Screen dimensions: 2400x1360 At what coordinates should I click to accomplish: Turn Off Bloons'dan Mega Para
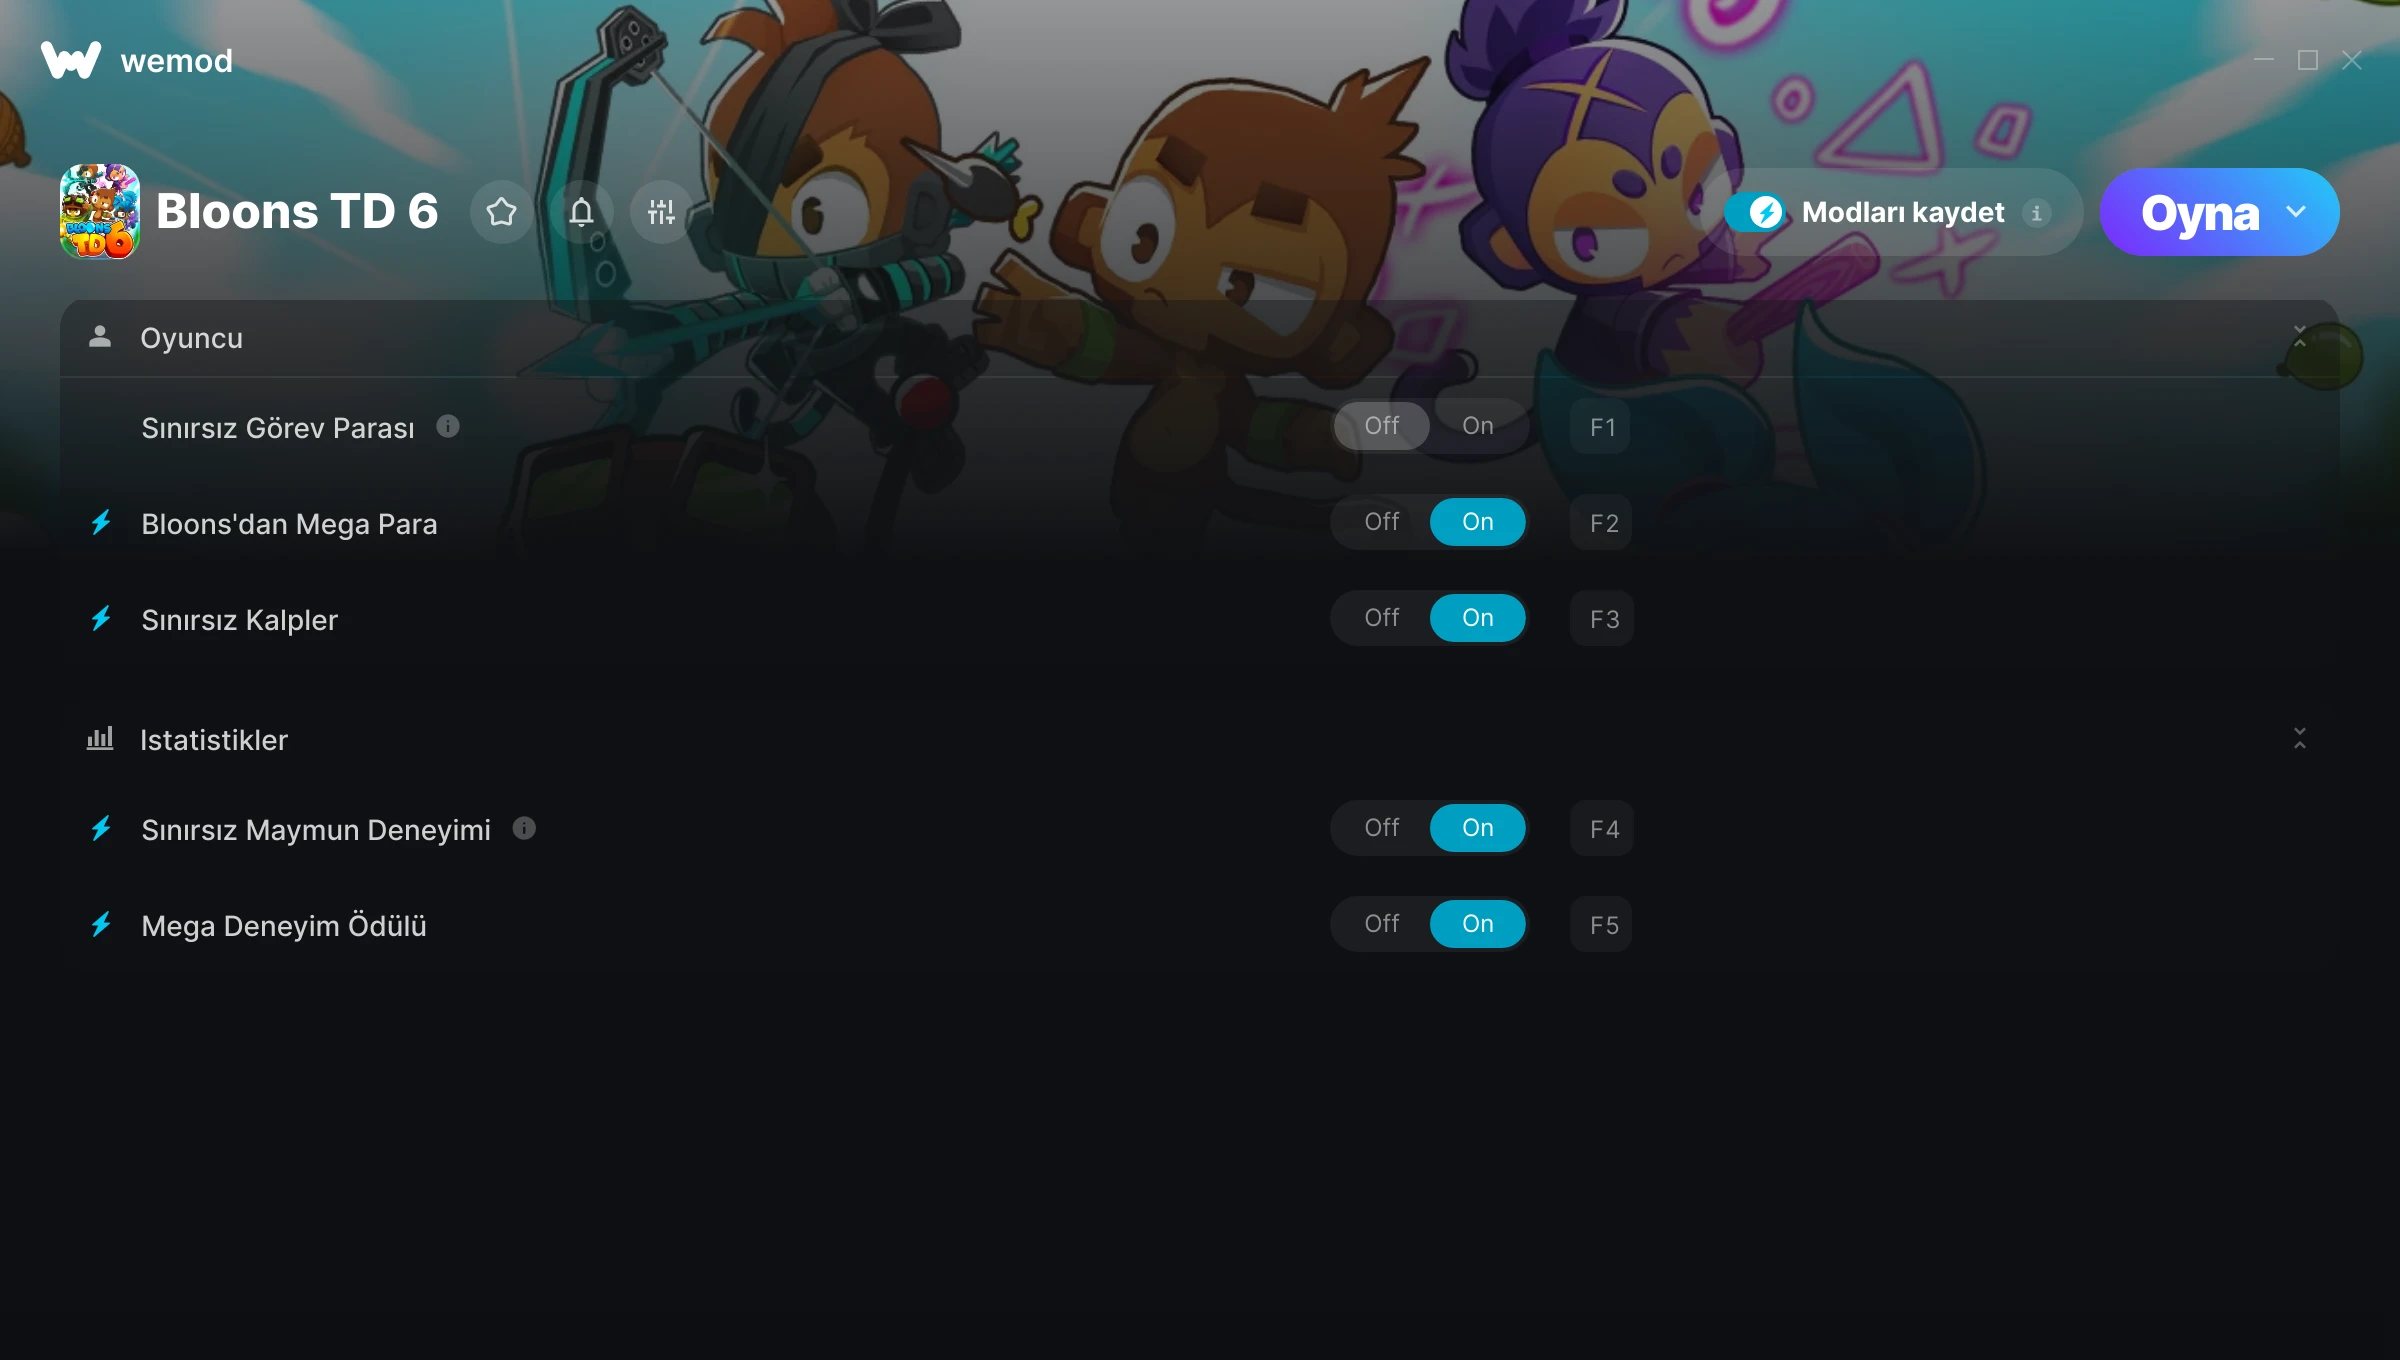click(1382, 522)
